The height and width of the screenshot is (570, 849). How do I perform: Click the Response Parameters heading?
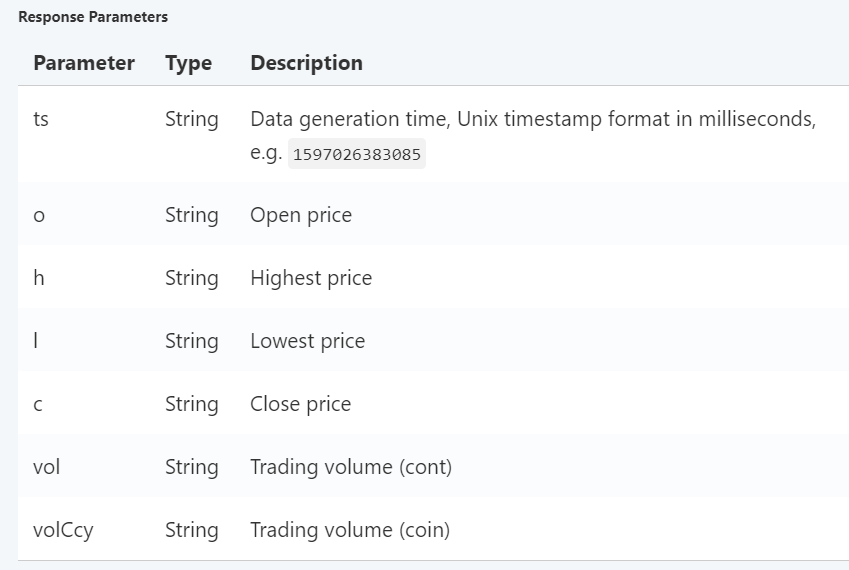tap(93, 17)
